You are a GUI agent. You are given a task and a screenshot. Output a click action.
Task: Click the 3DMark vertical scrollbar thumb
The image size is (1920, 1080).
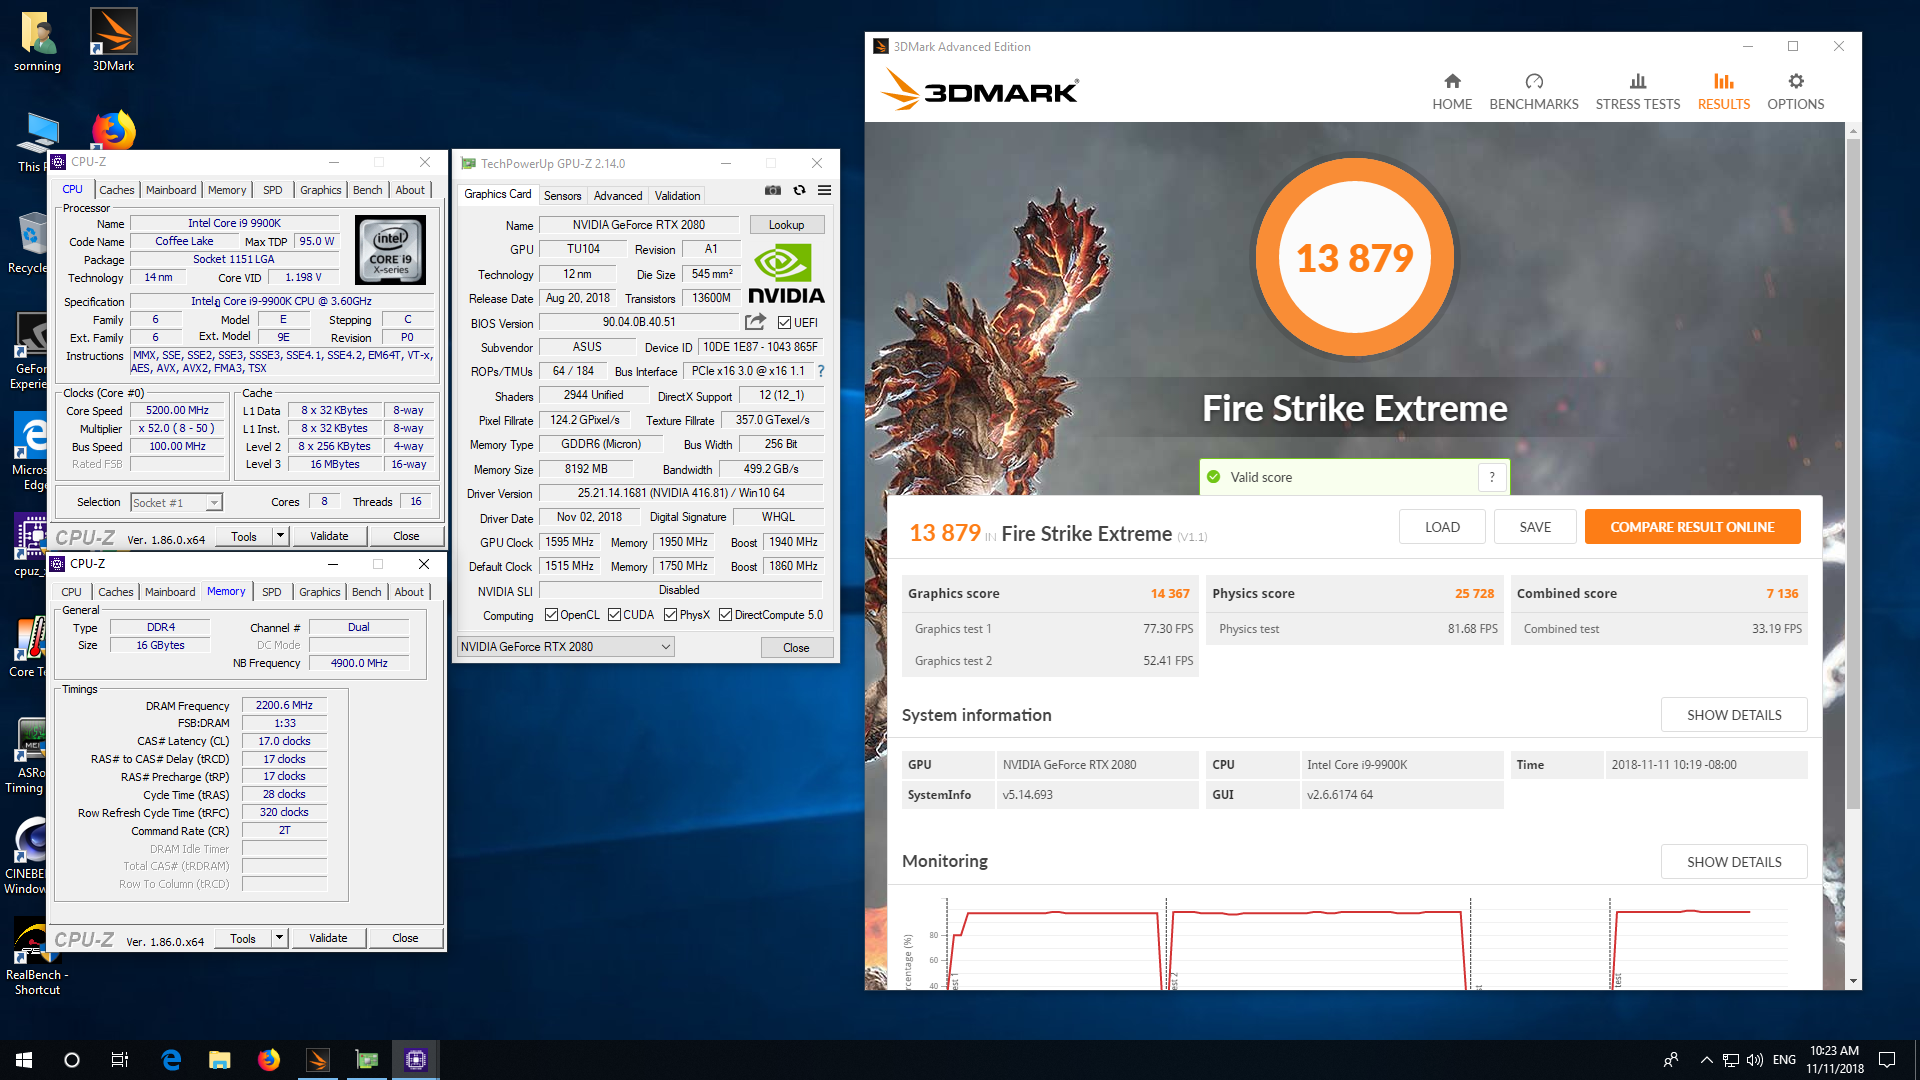tap(1853, 473)
